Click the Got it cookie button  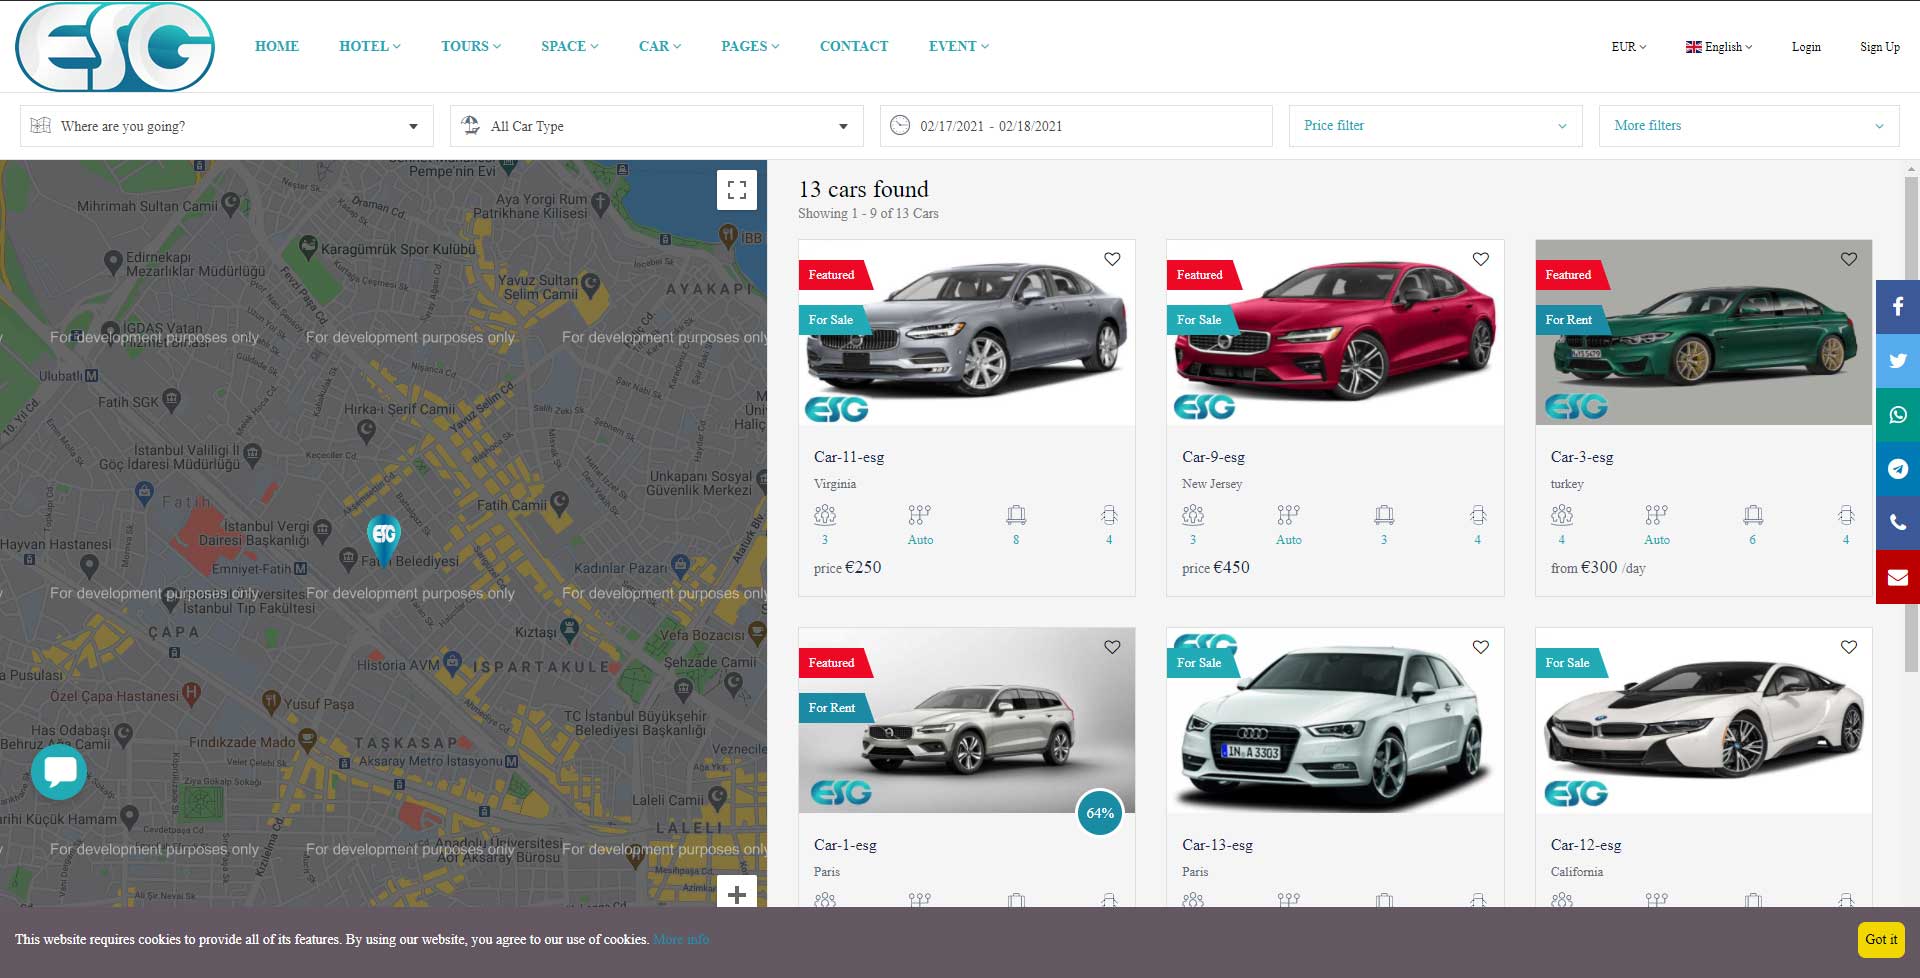(1880, 939)
